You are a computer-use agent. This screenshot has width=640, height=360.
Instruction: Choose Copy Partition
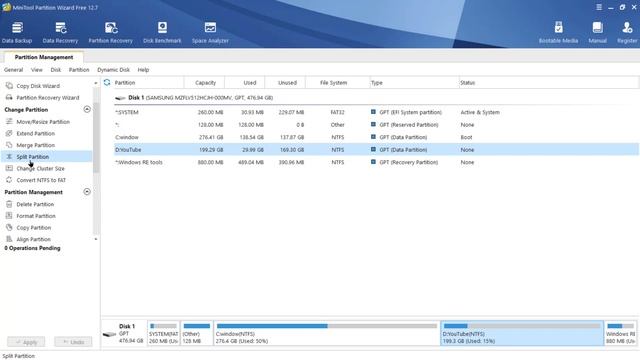33,228
